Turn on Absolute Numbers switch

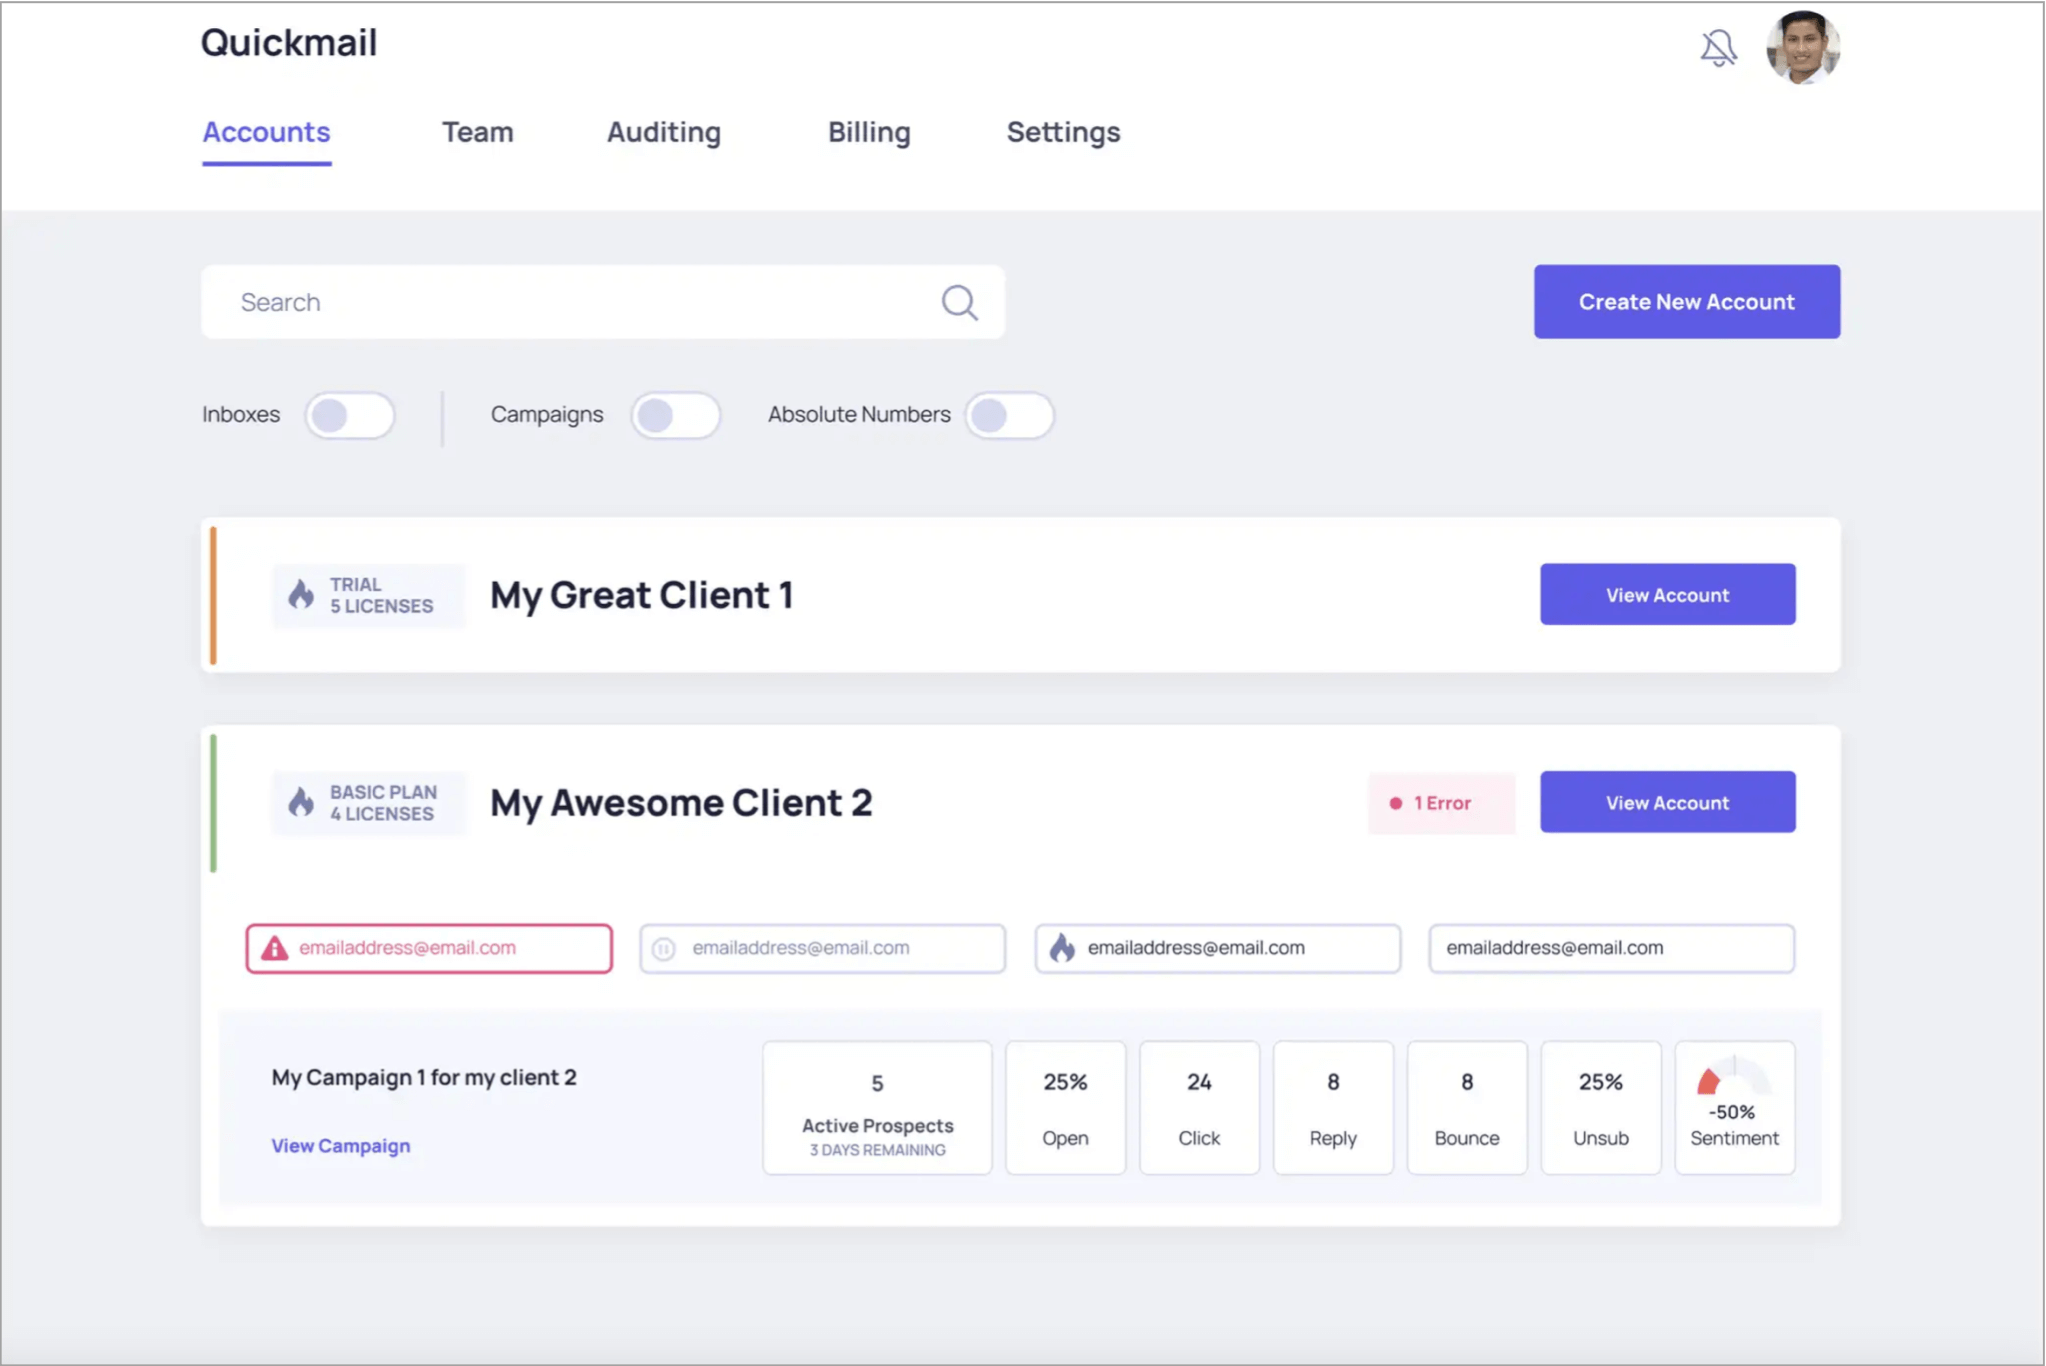point(1009,415)
